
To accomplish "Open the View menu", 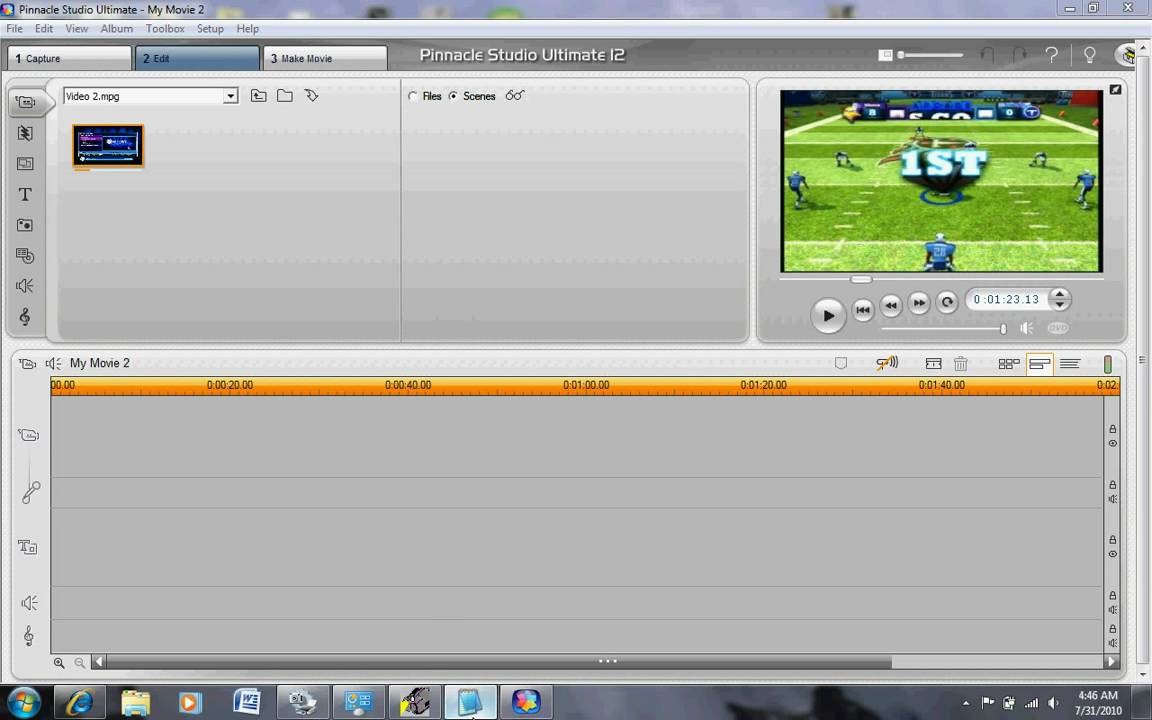I will point(76,29).
